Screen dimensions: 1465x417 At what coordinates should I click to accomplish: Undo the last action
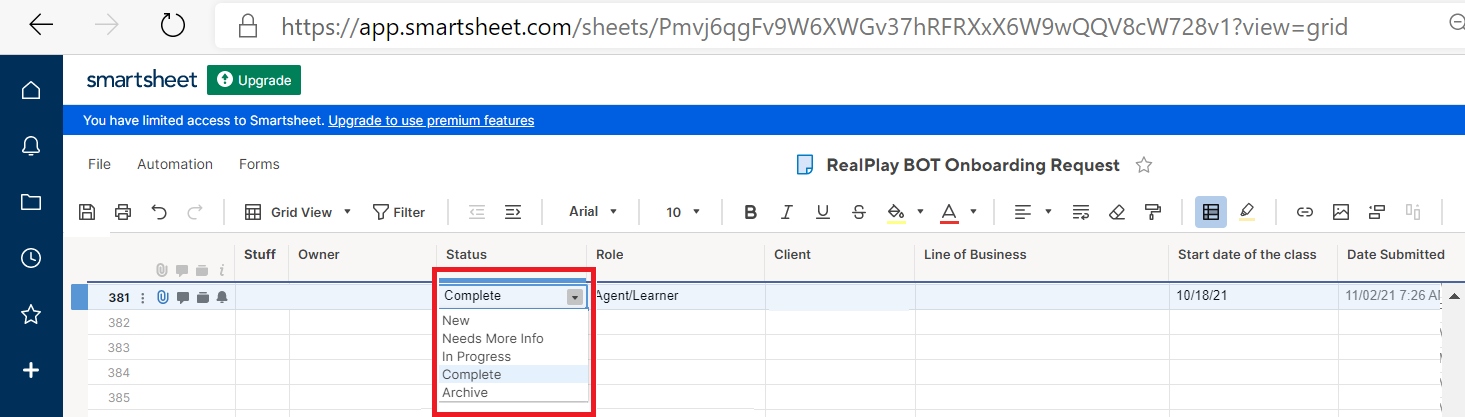click(159, 212)
